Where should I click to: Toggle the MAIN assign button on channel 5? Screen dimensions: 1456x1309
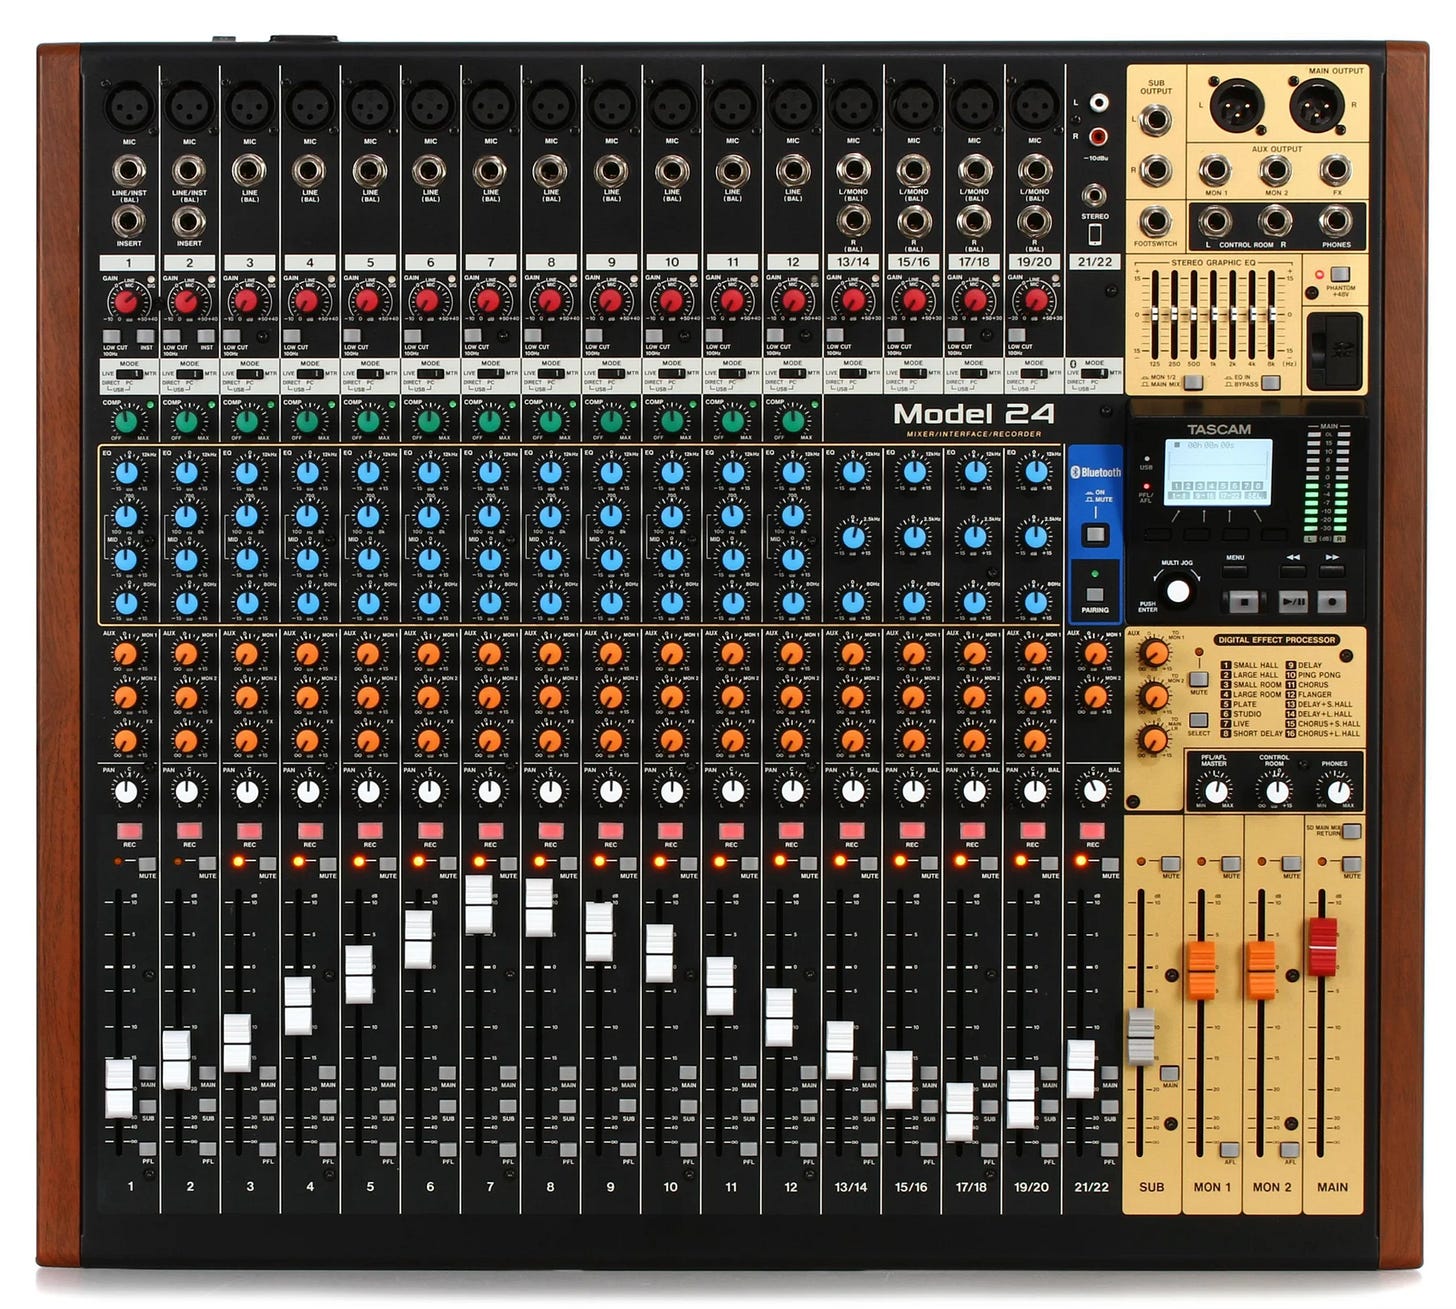point(386,1075)
